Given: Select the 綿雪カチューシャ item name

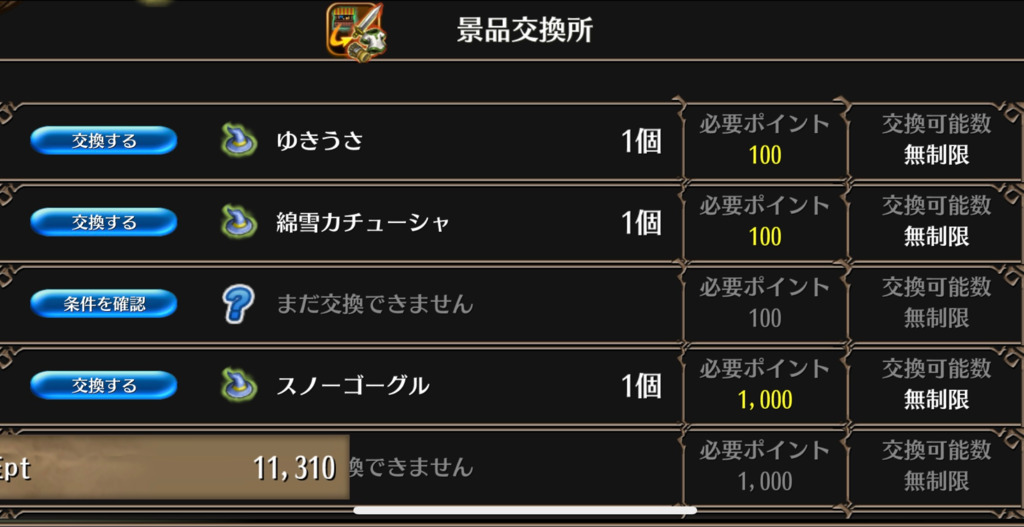Looking at the screenshot, I should coord(363,223).
